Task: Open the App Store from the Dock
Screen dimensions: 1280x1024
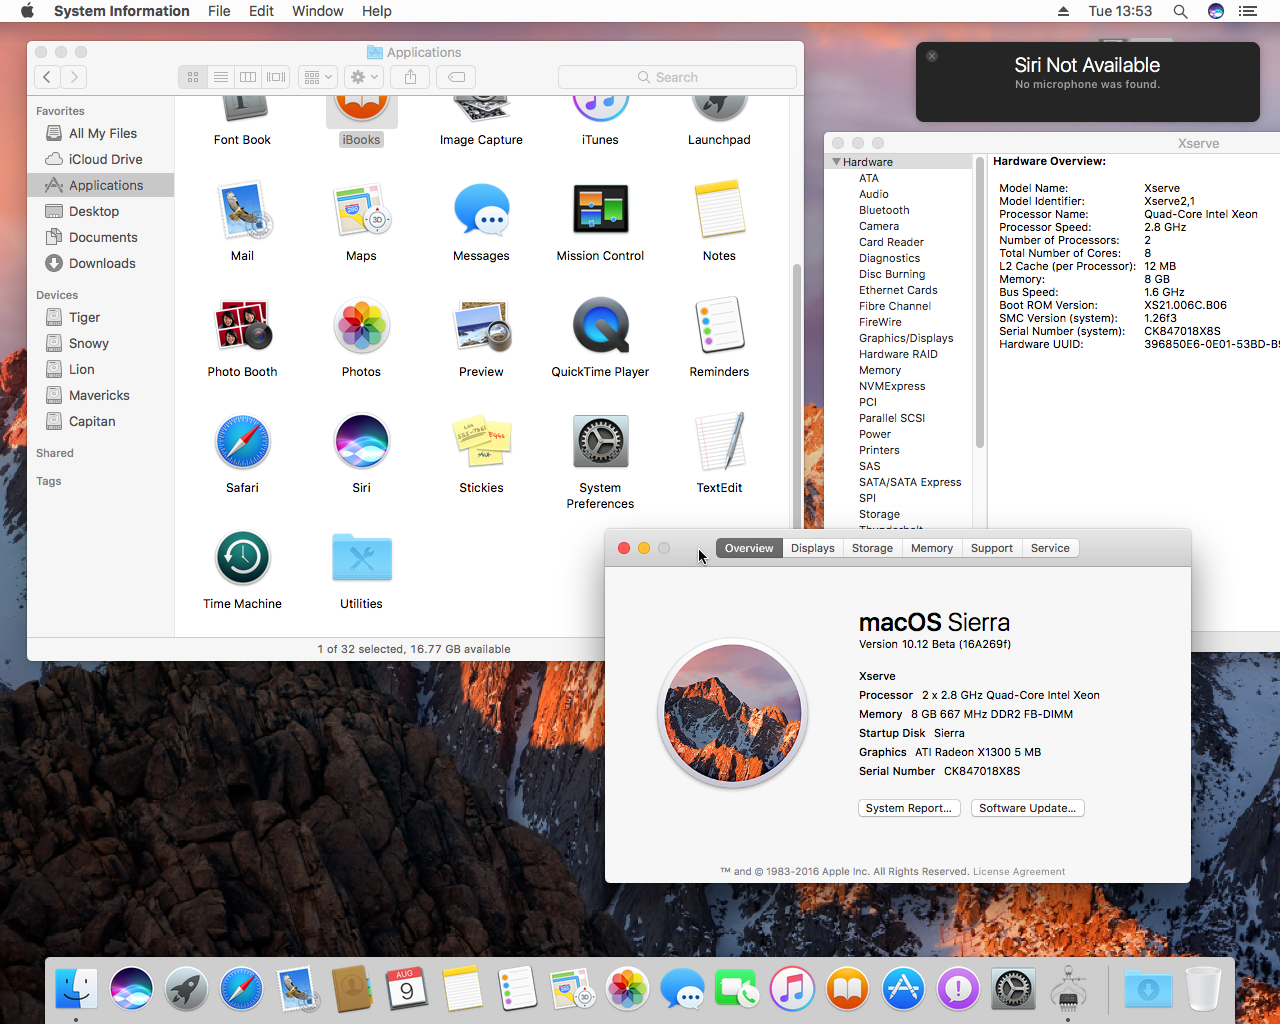Action: [903, 989]
